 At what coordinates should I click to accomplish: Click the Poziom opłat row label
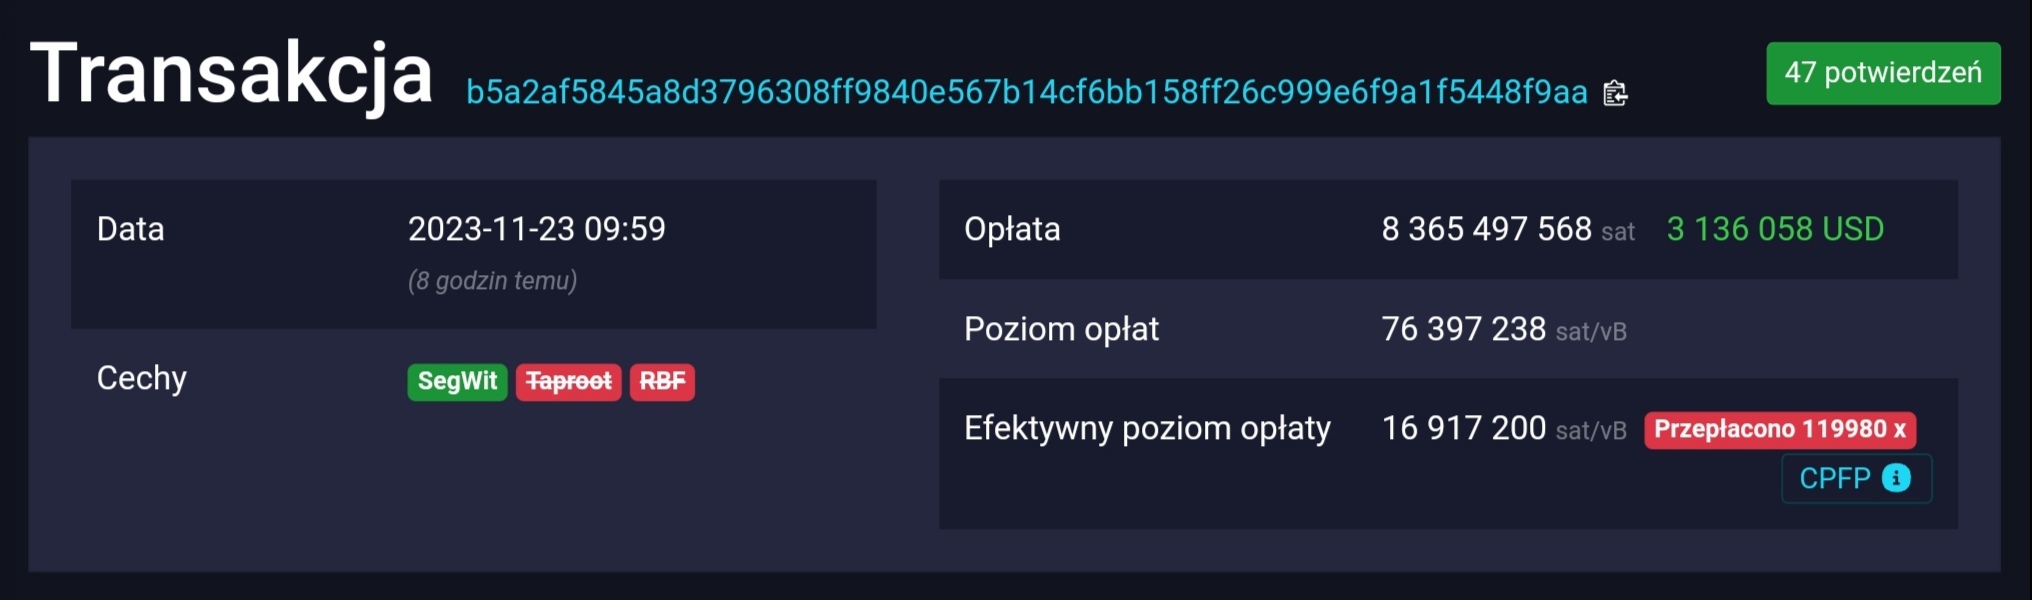[x=1061, y=329]
